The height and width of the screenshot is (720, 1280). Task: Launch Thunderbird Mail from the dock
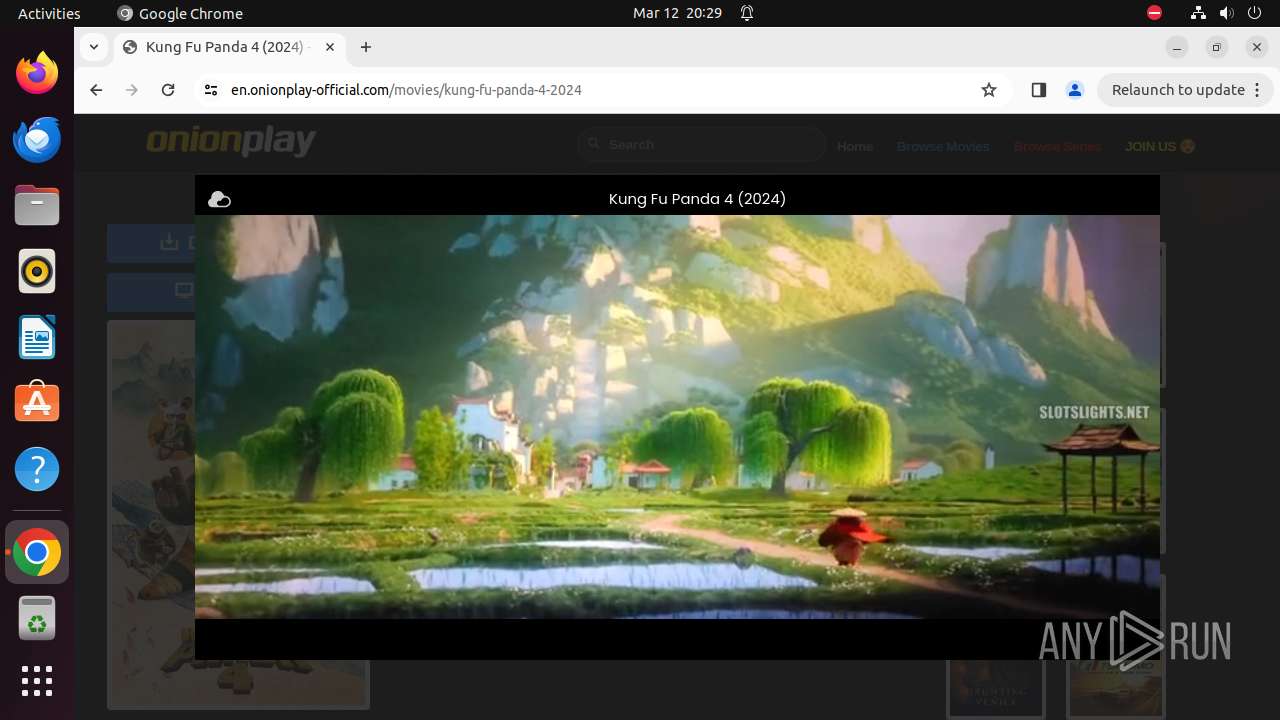[x=37, y=139]
